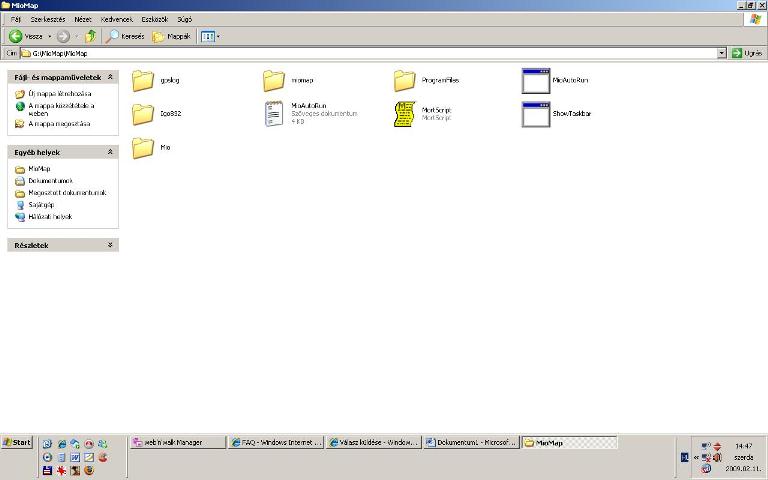This screenshot has height=480, width=768.
Task: Open the Szerkesztés menu
Action: coord(48,20)
